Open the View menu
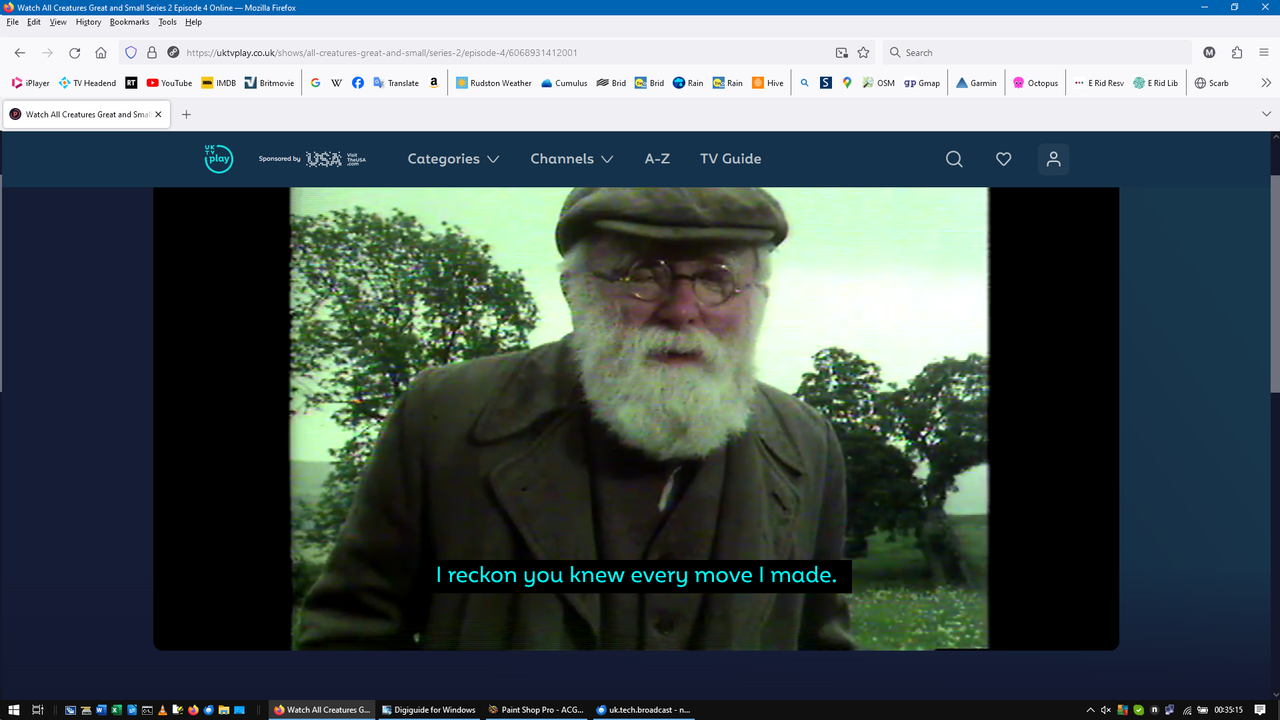Viewport: 1280px width, 720px height. [x=58, y=22]
